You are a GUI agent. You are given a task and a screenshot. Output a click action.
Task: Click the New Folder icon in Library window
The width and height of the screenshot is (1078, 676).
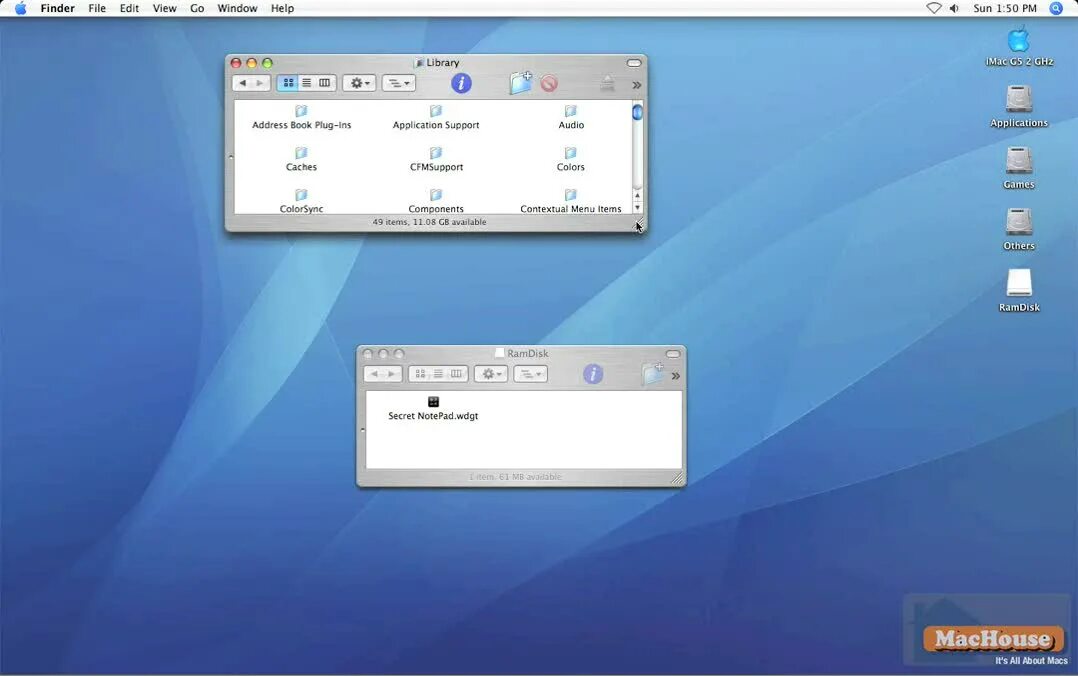(520, 83)
